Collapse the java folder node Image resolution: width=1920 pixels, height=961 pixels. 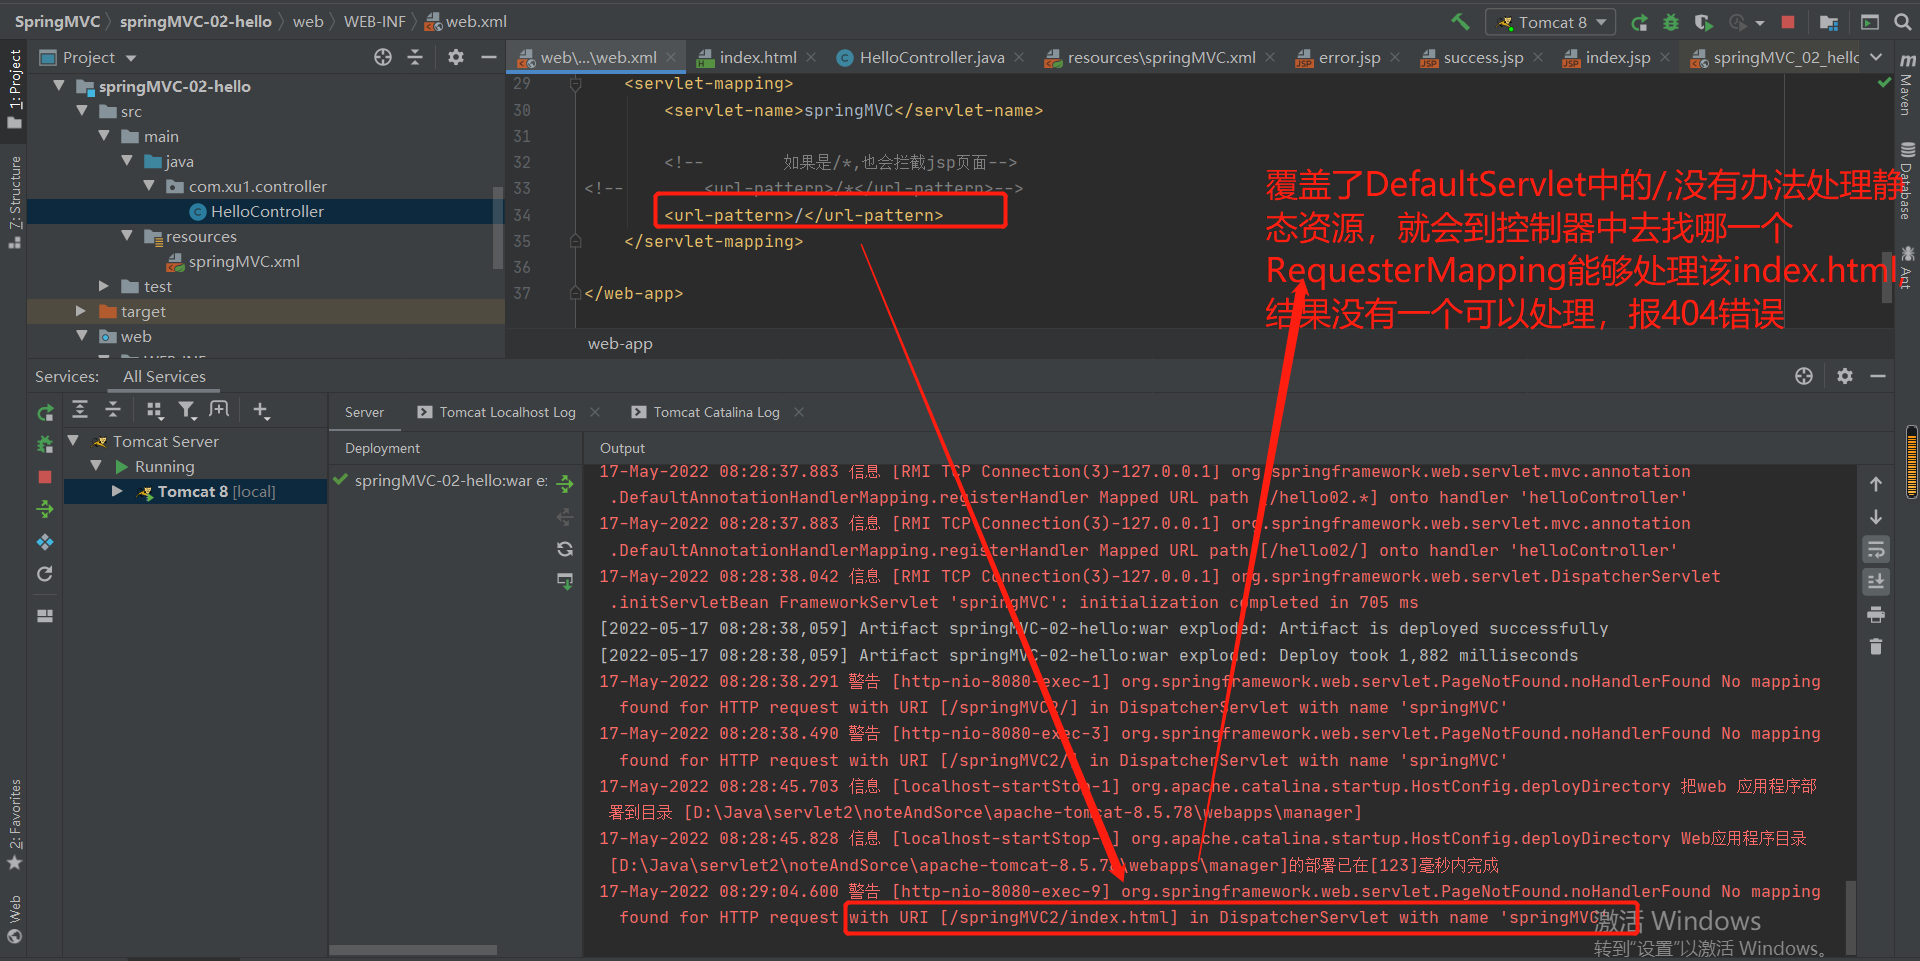(127, 161)
